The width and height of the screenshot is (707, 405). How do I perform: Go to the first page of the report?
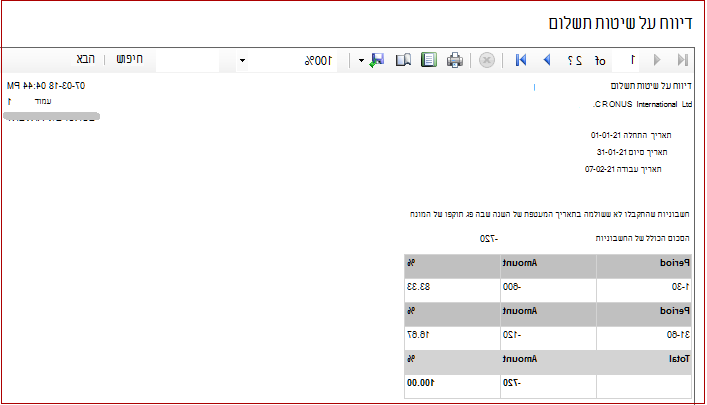click(x=682, y=60)
